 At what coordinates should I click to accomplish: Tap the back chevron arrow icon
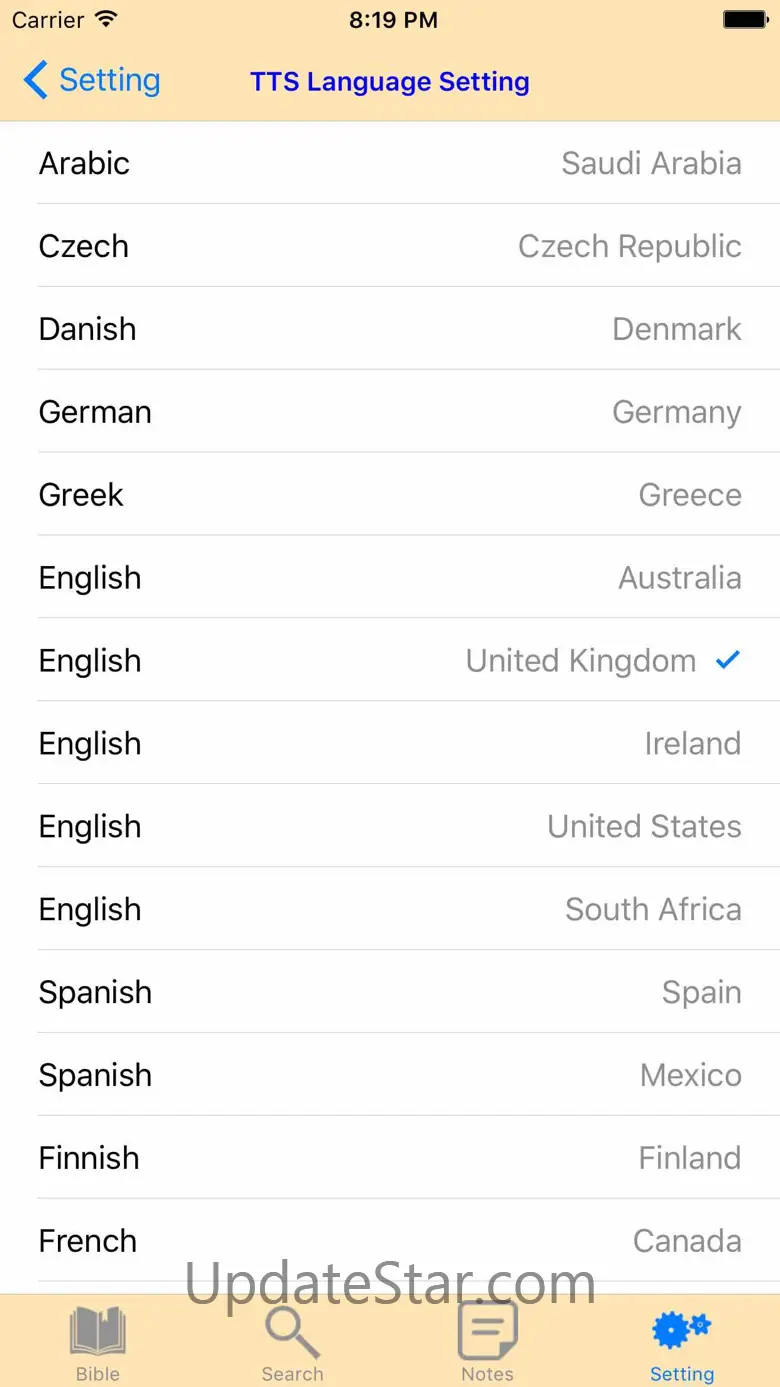click(x=36, y=80)
